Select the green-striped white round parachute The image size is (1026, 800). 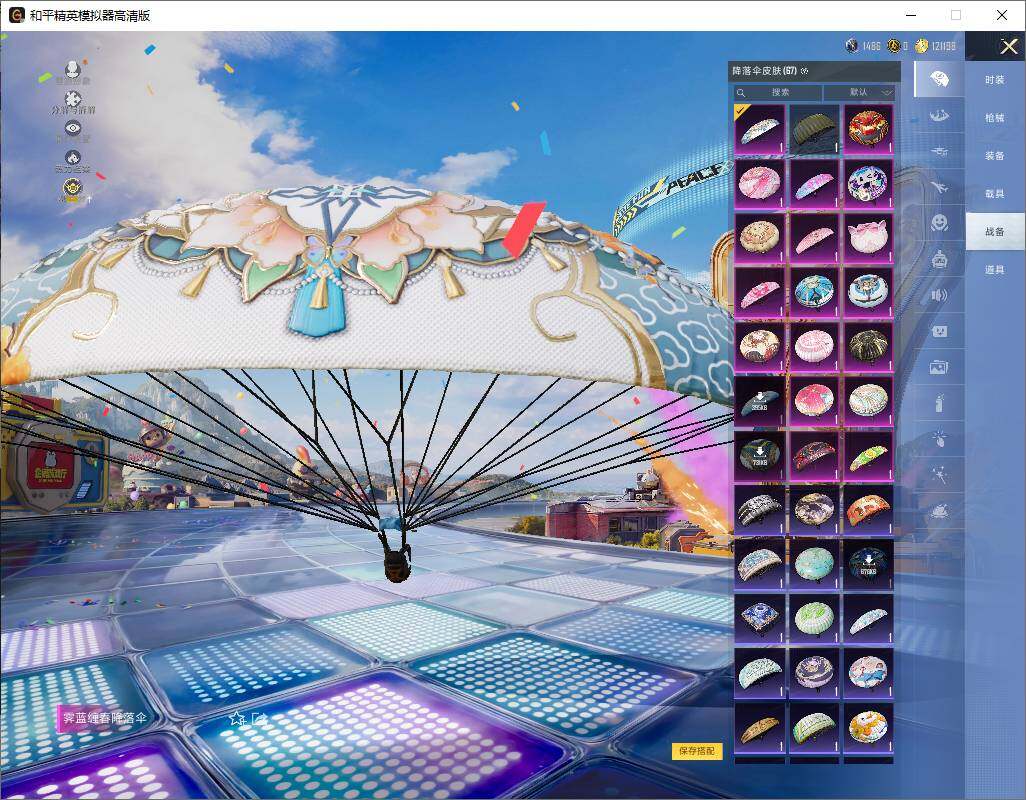(814, 617)
